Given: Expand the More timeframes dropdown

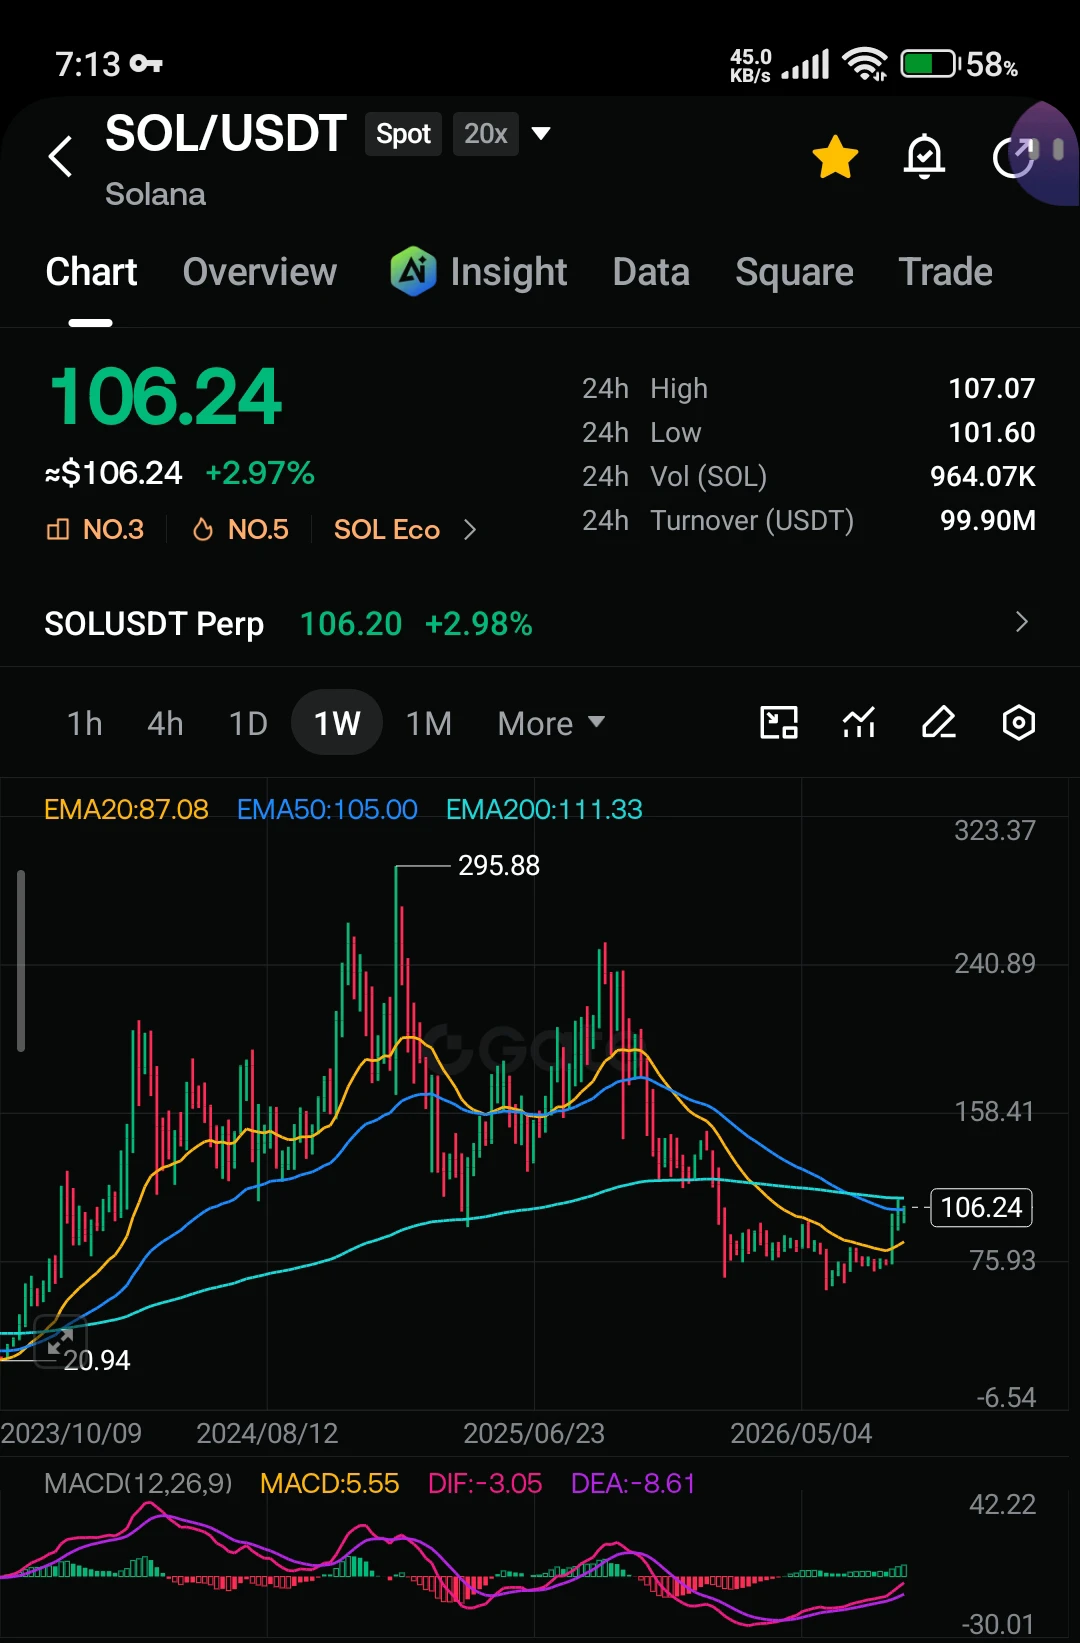Looking at the screenshot, I should click(x=551, y=723).
